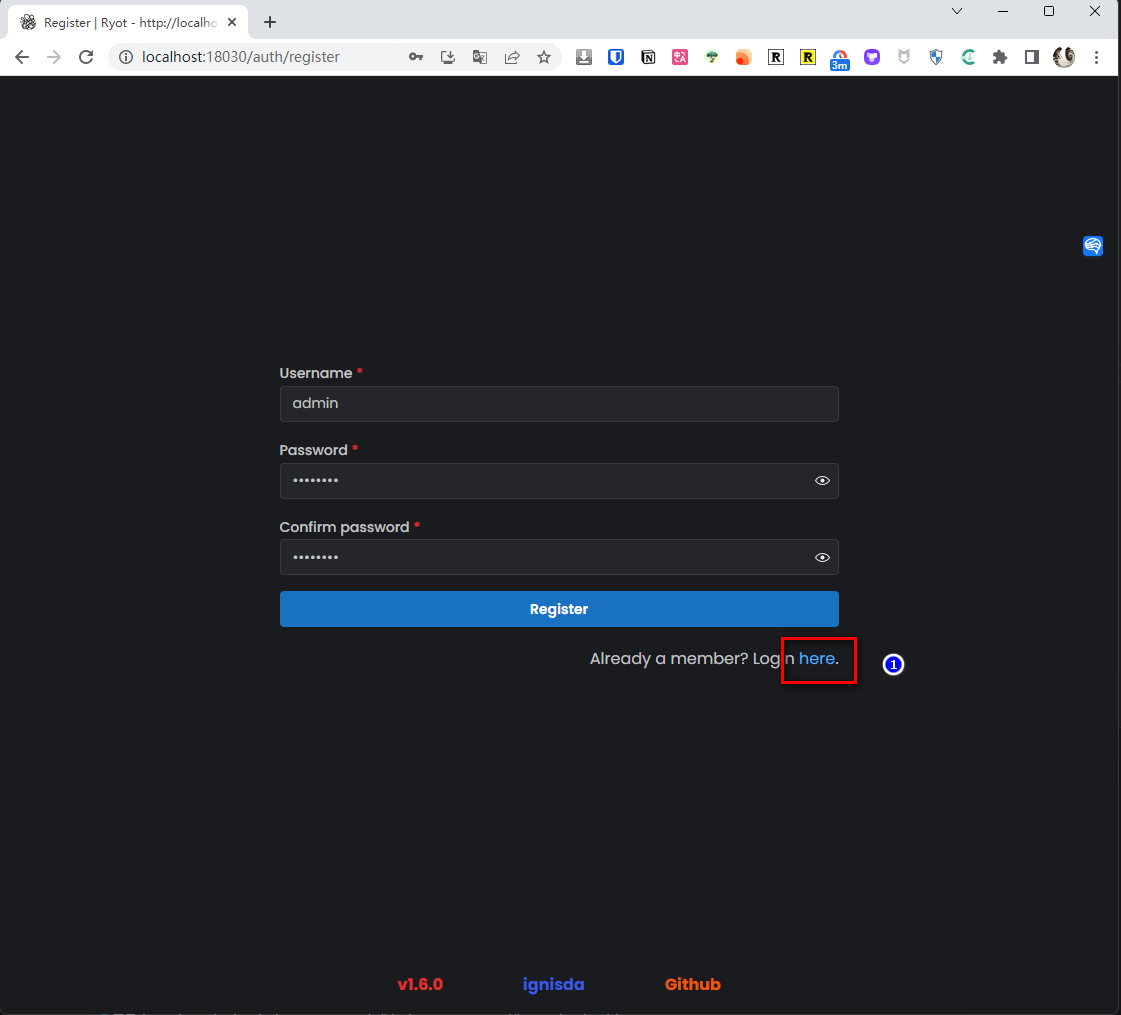Open the v1.6.0 version link
The height and width of the screenshot is (1015, 1121).
click(x=420, y=984)
